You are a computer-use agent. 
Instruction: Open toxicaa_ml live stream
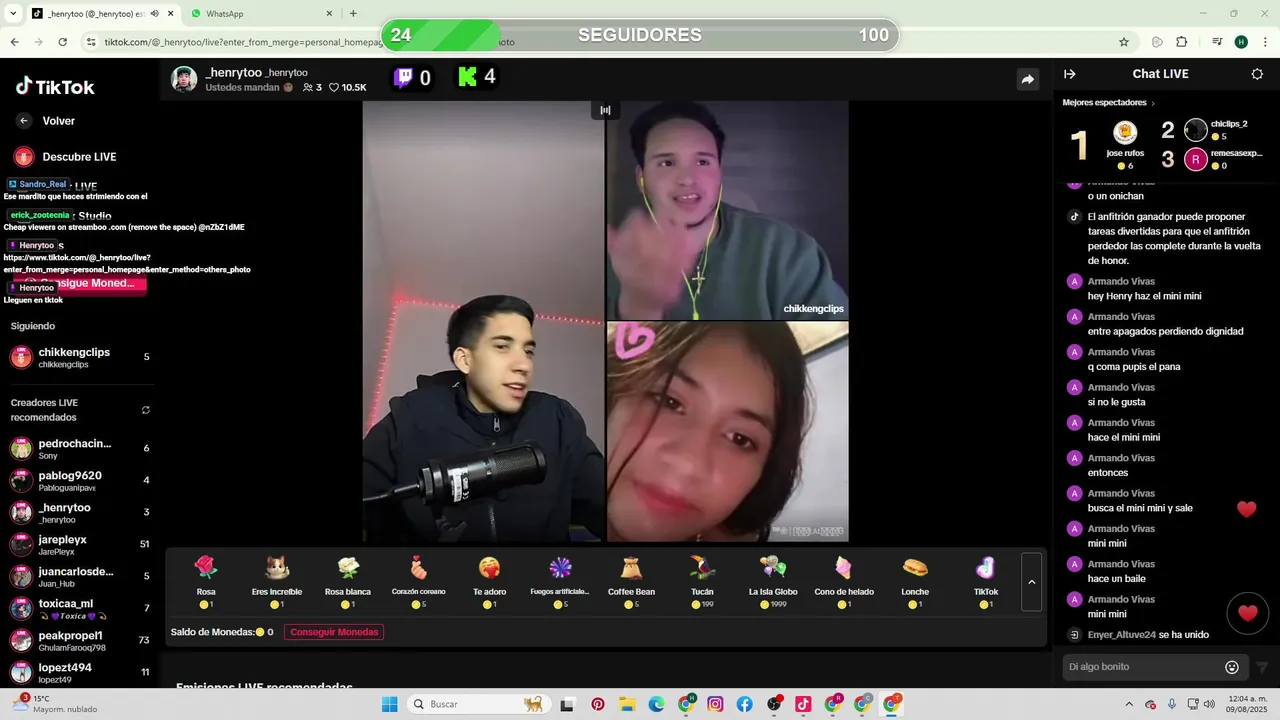(79, 608)
